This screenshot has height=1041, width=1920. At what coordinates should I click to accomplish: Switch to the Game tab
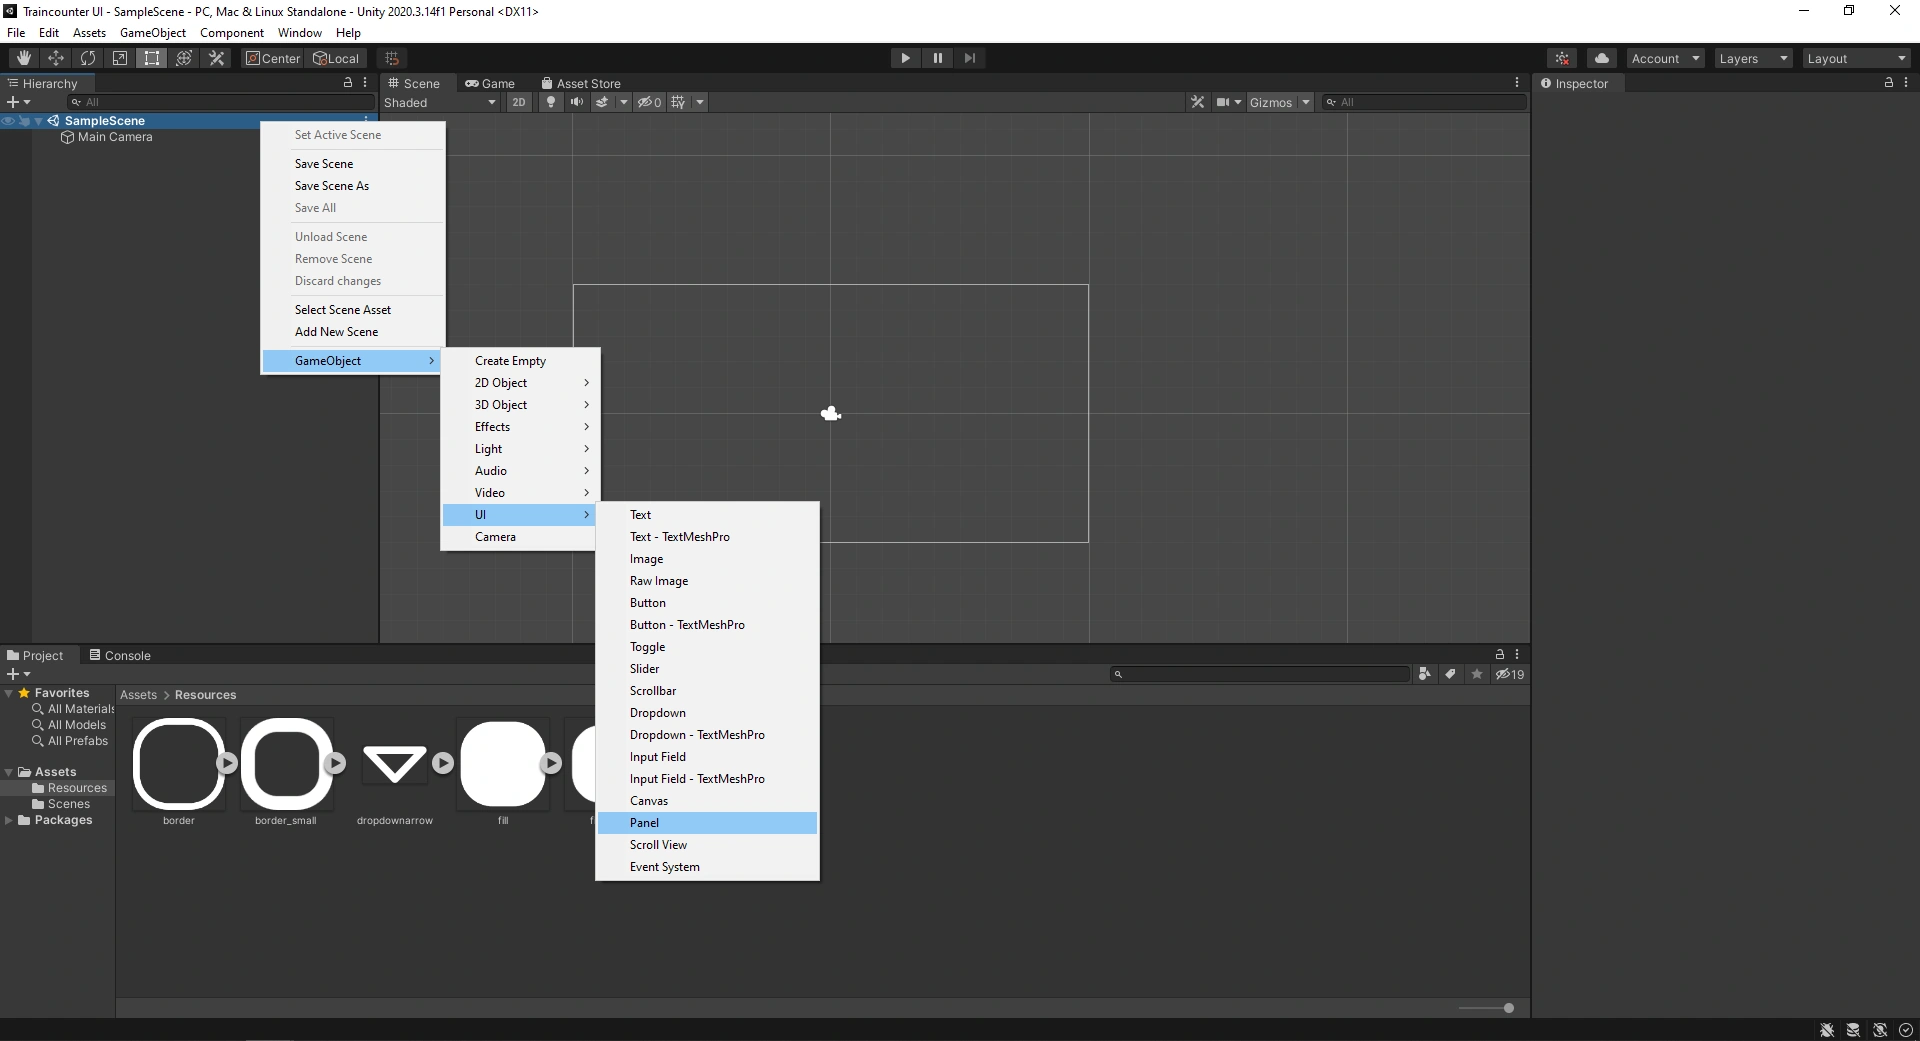click(490, 83)
